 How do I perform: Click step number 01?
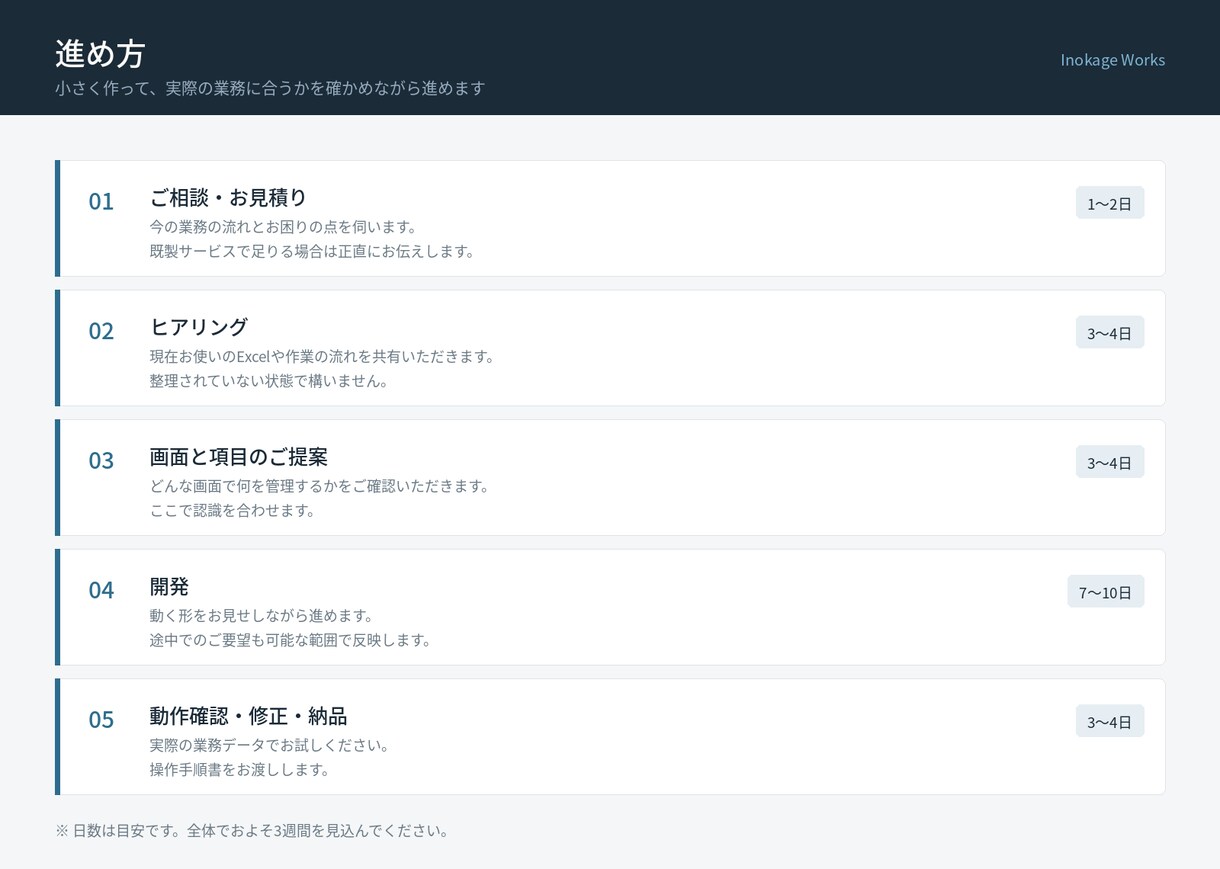pyautogui.click(x=101, y=201)
